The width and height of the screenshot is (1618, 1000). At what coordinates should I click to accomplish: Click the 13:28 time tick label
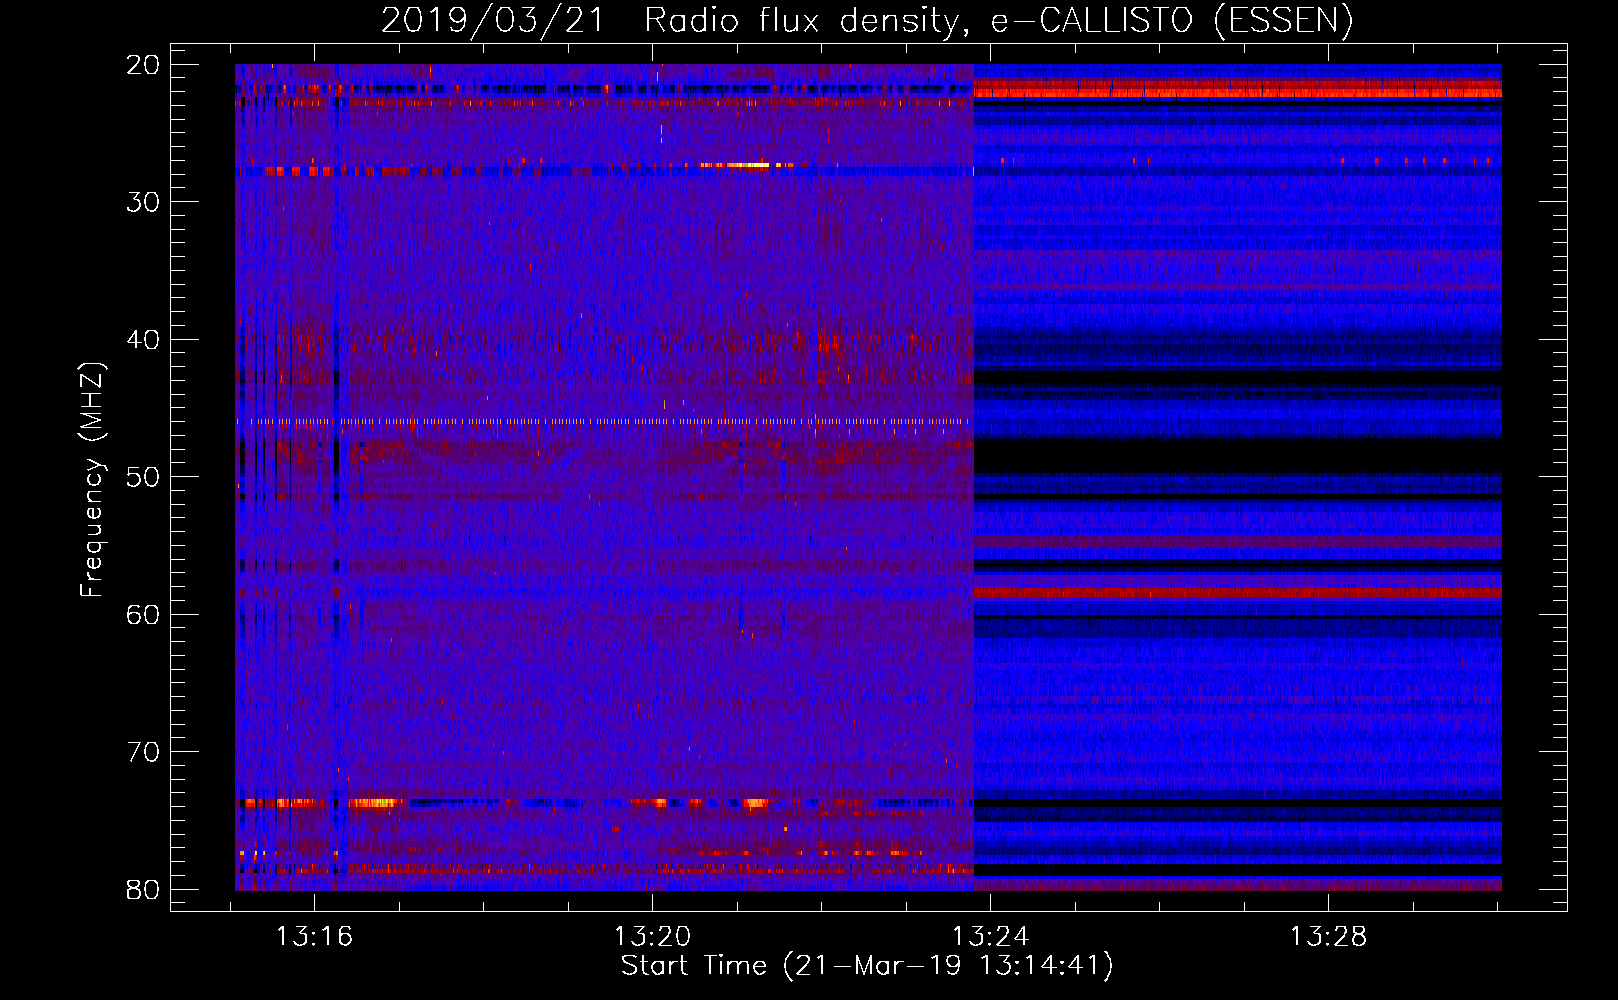pos(1328,937)
